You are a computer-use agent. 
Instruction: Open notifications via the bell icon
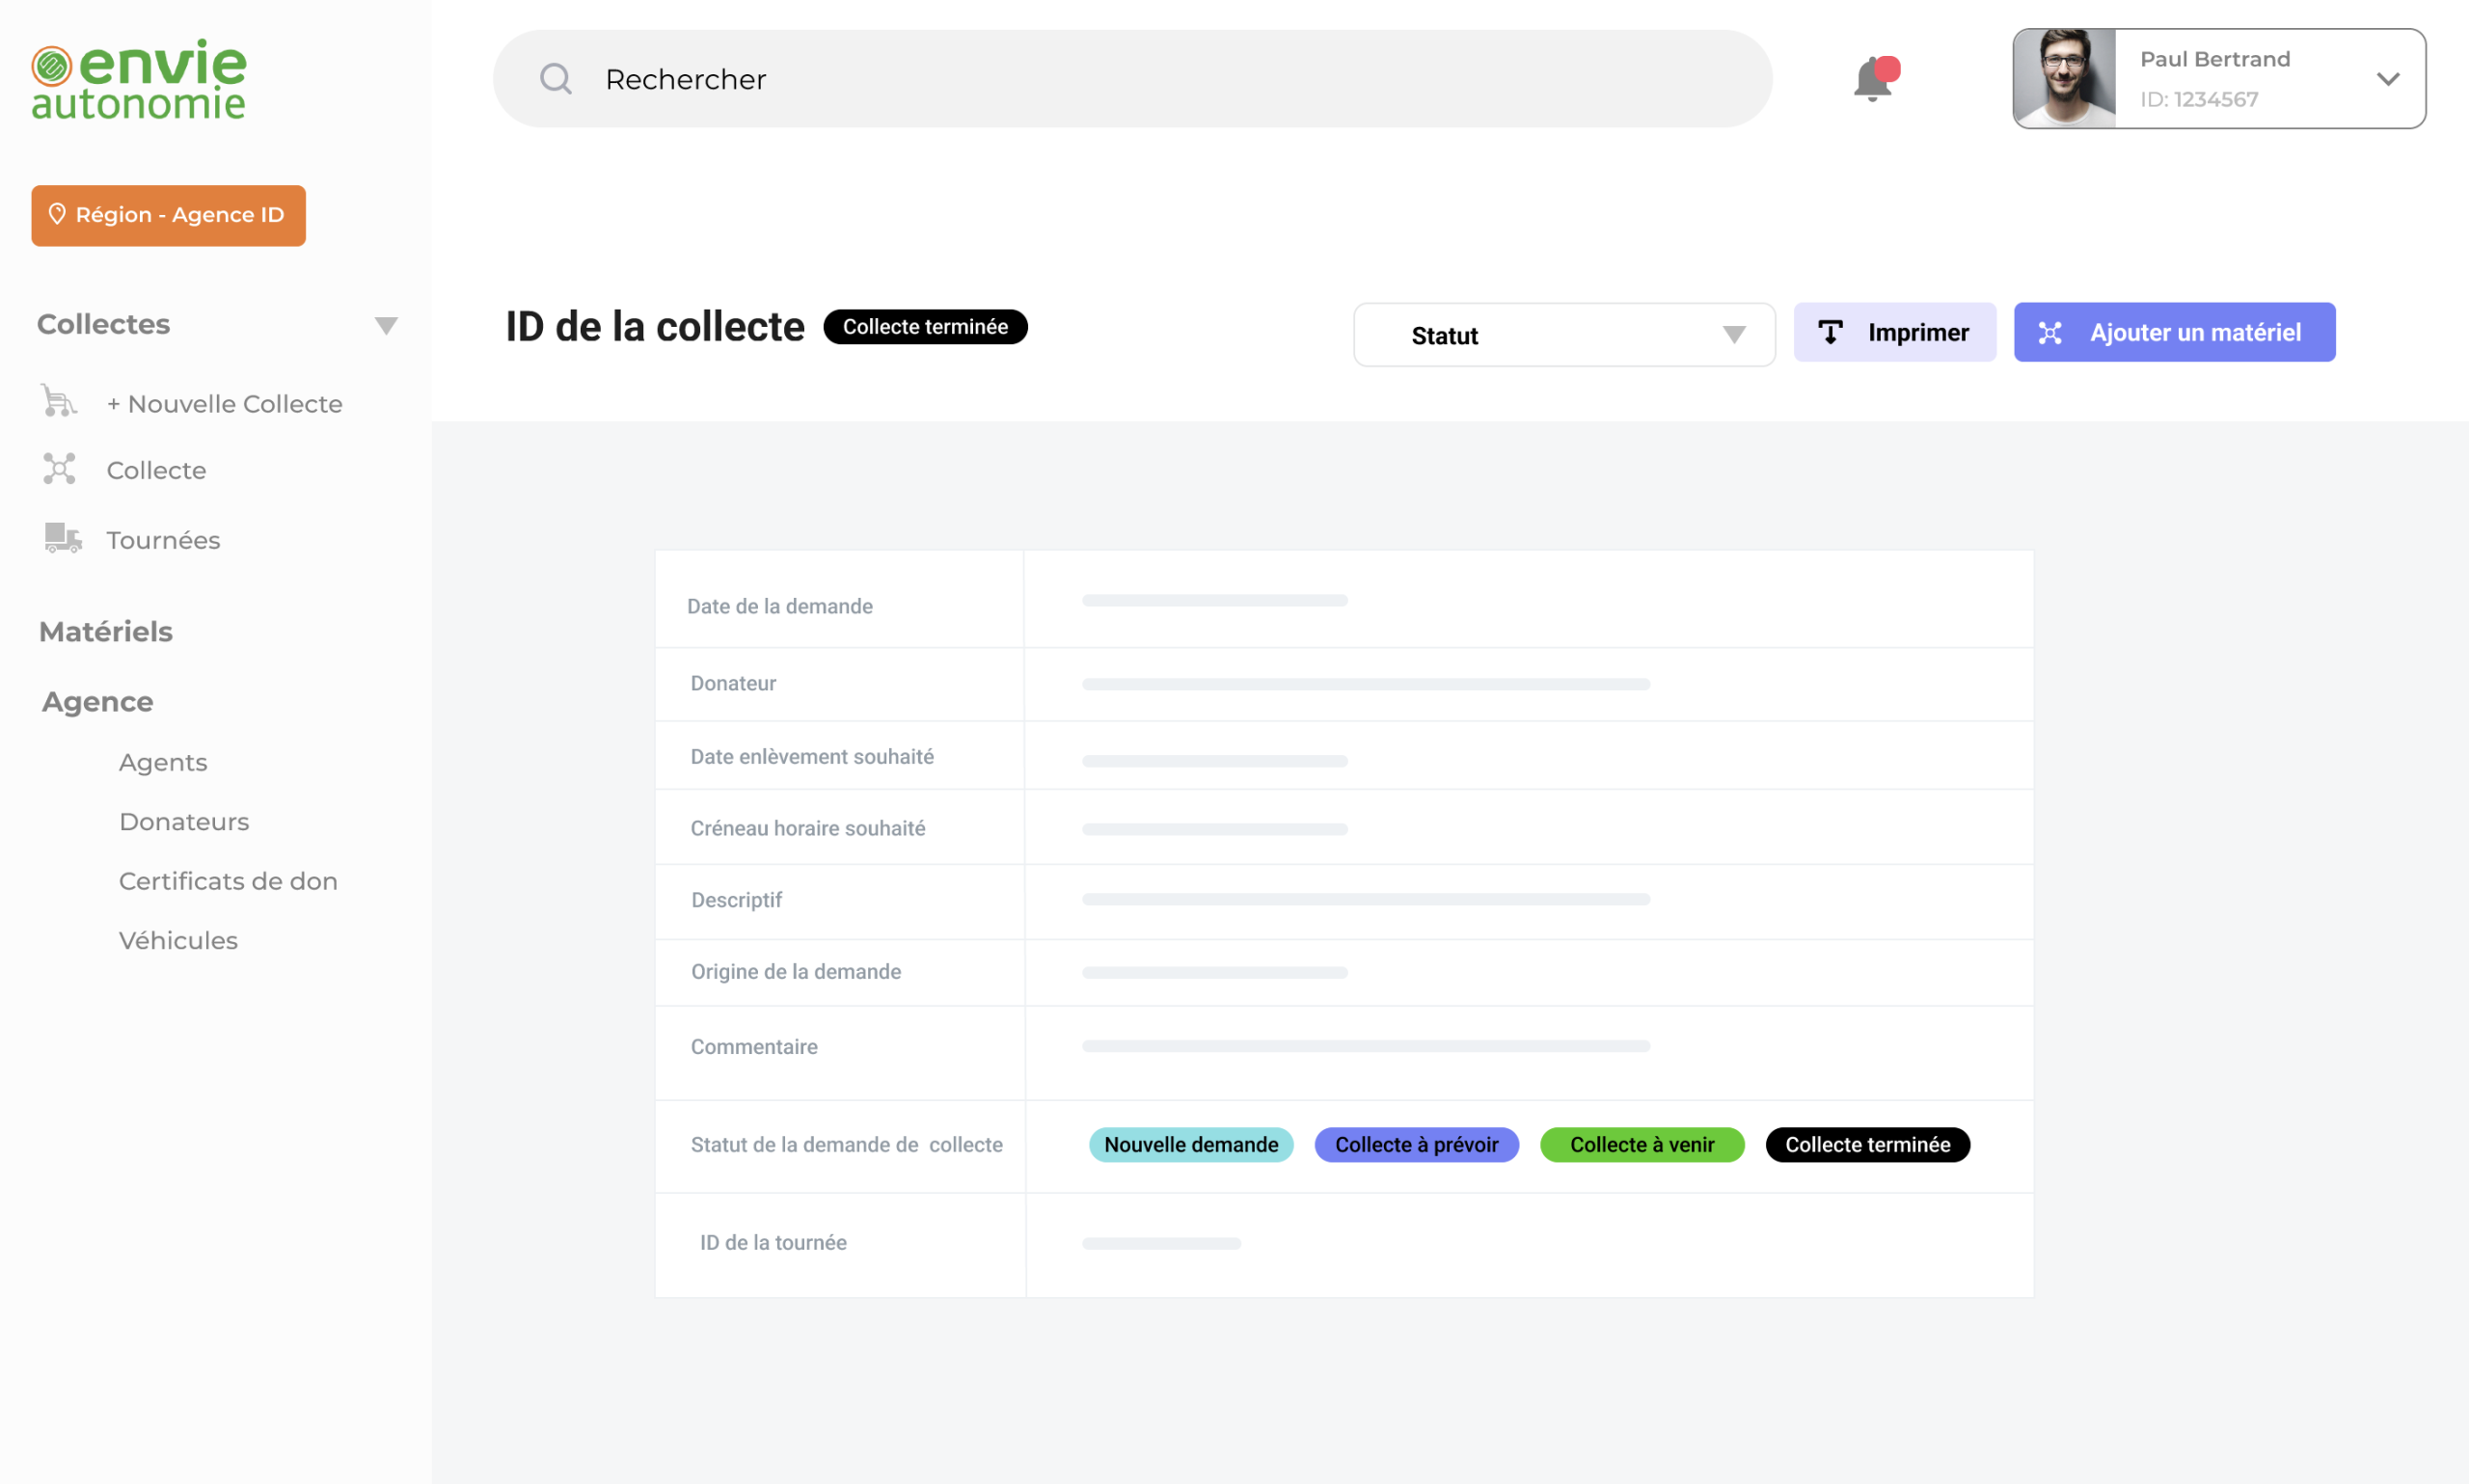[1874, 78]
